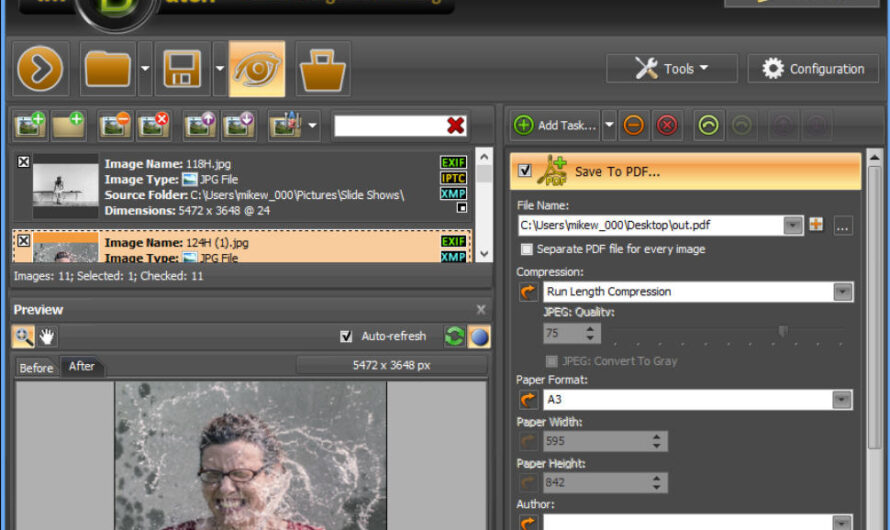Open the A3 Paper Format dropdown
This screenshot has height=530, width=890.
click(x=842, y=399)
